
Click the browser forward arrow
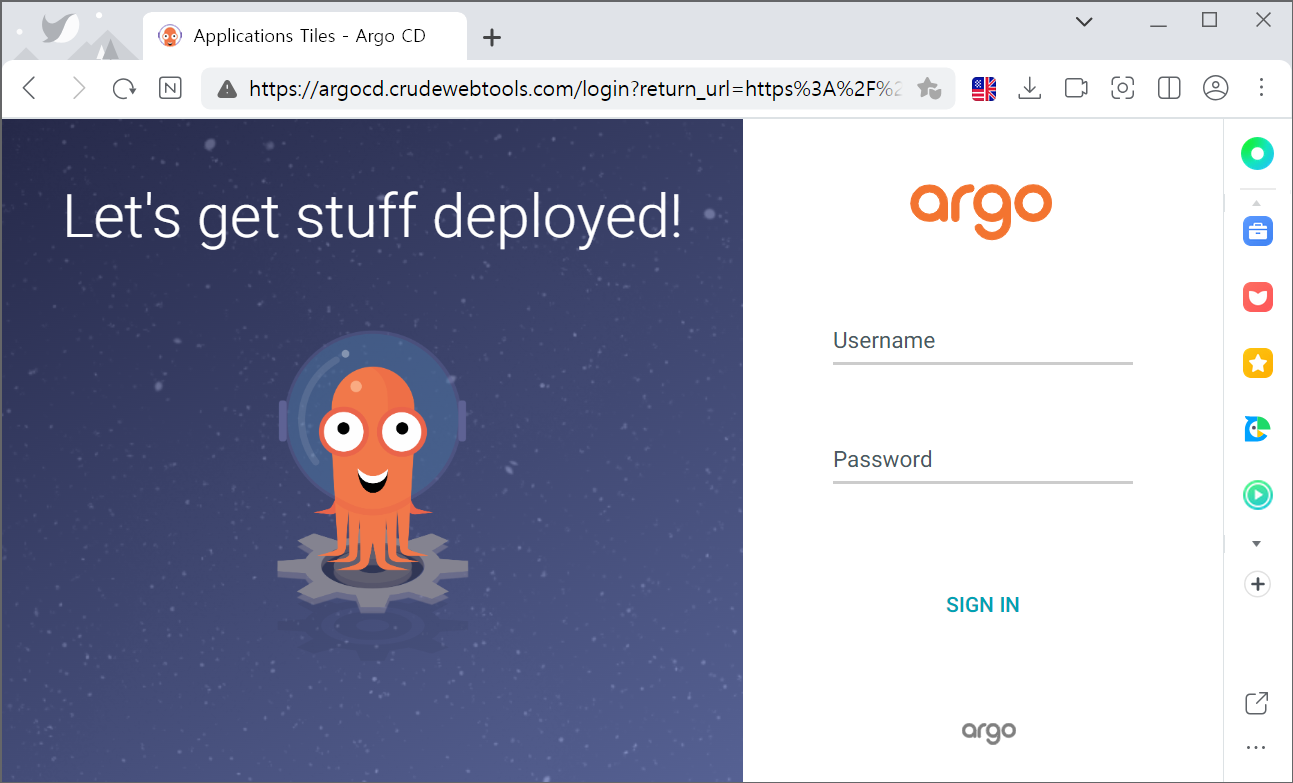78,88
